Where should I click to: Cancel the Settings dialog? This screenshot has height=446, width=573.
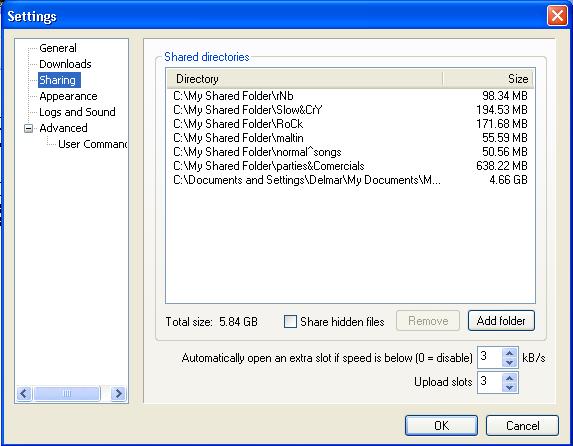[523, 426]
